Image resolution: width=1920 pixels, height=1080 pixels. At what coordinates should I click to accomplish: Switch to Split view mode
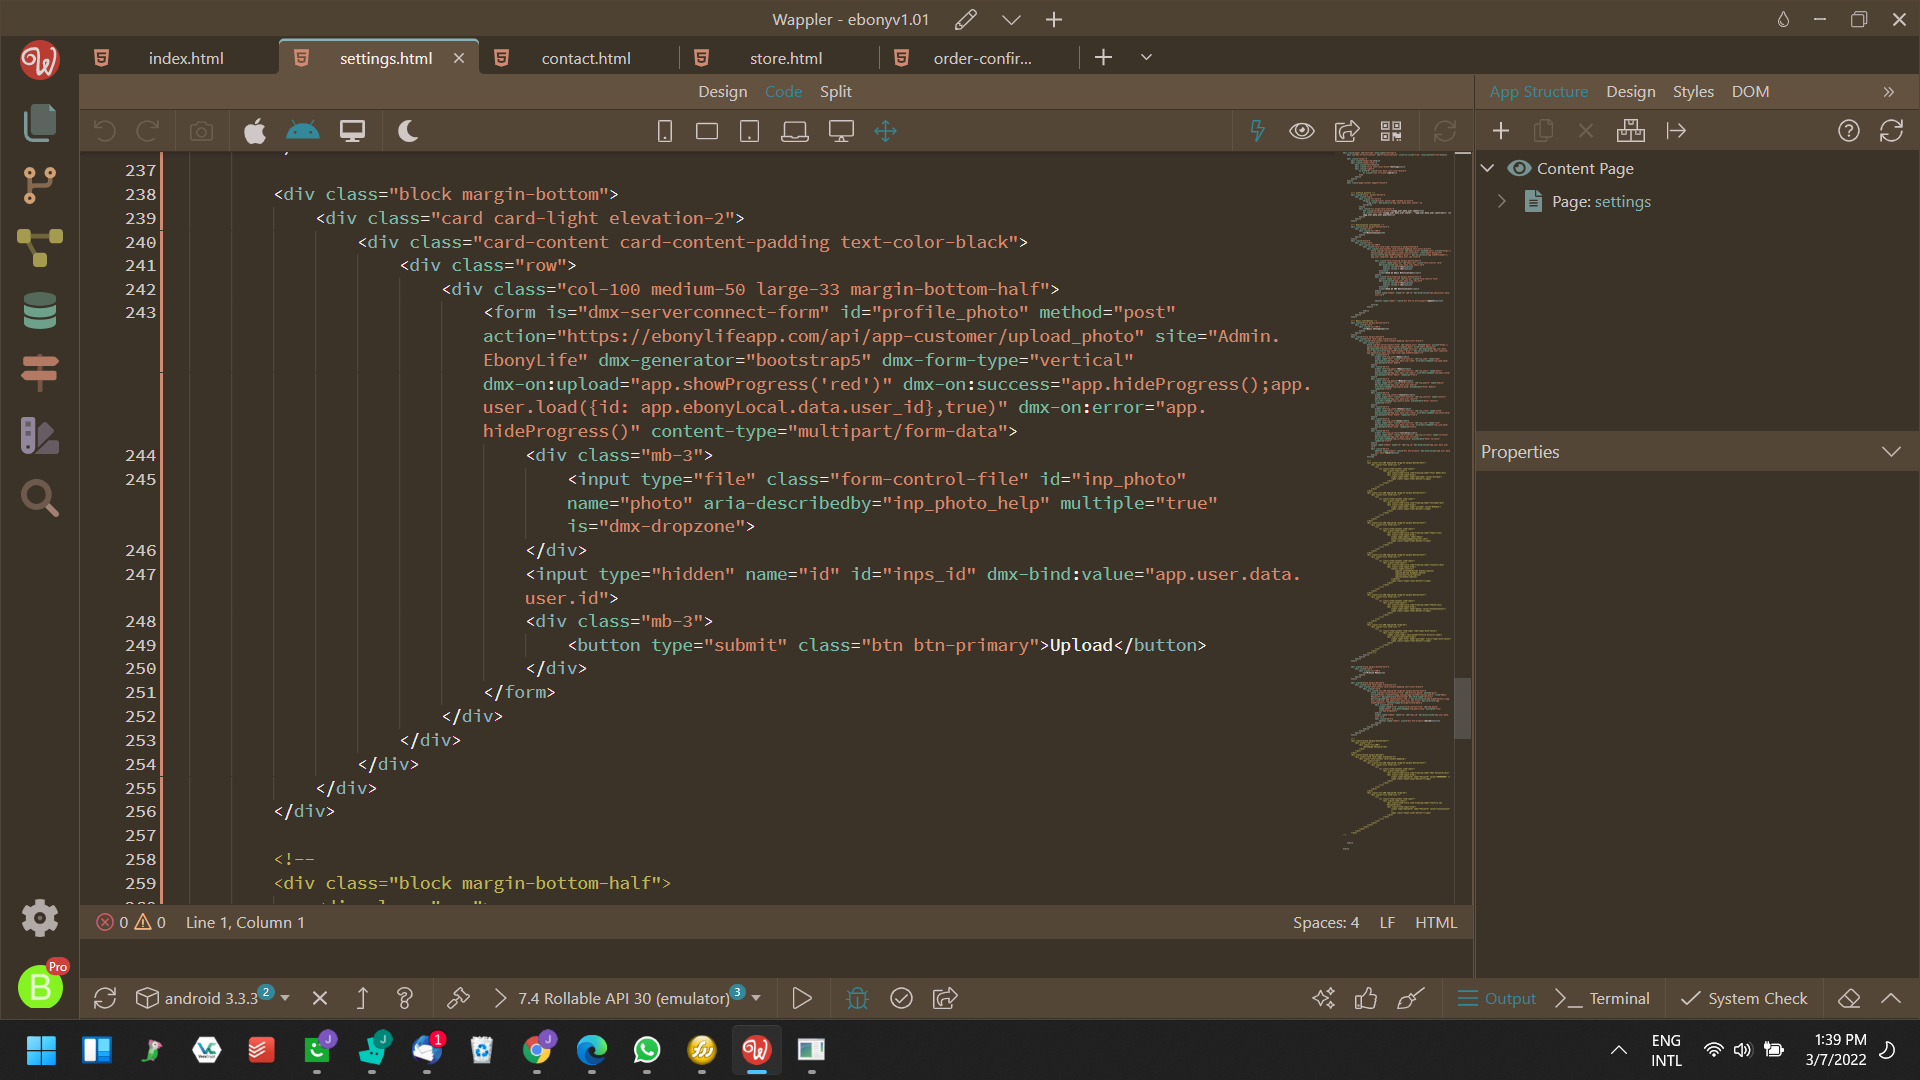835,91
